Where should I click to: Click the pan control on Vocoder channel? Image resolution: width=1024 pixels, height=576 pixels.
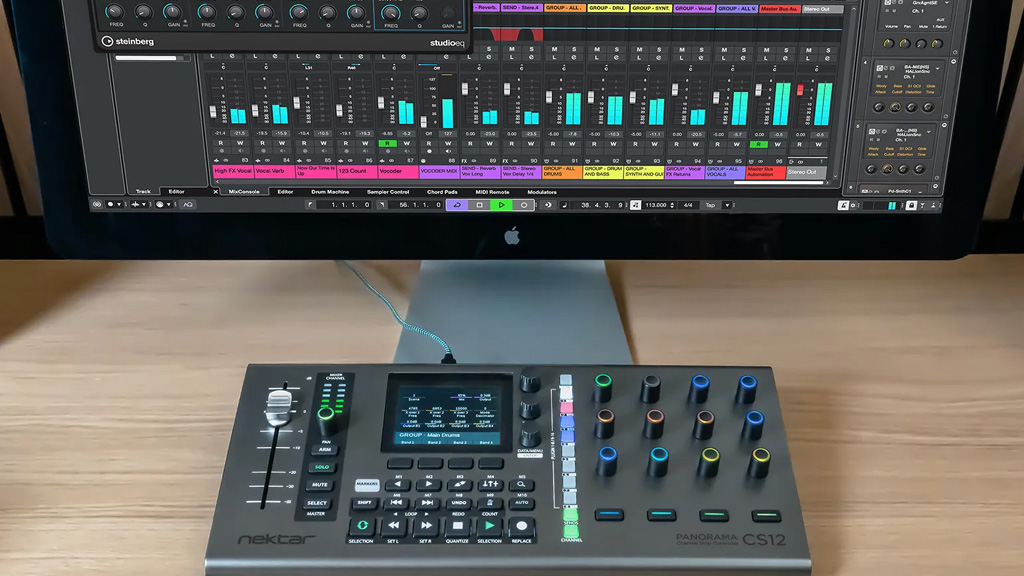click(x=394, y=67)
